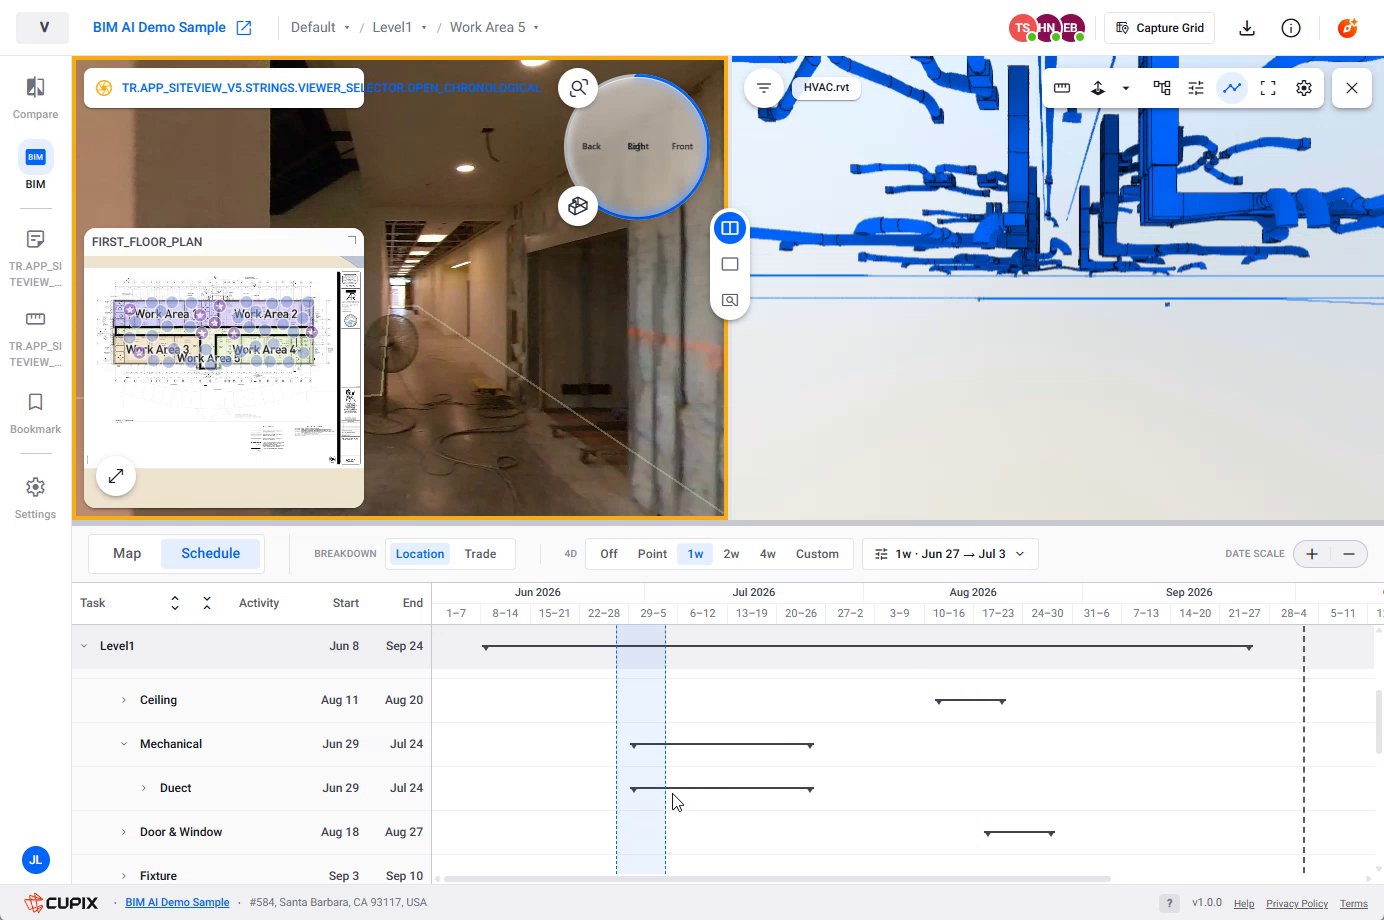The height and width of the screenshot is (920, 1384).
Task: Open the Compare view in sidebar
Action: (x=35, y=97)
